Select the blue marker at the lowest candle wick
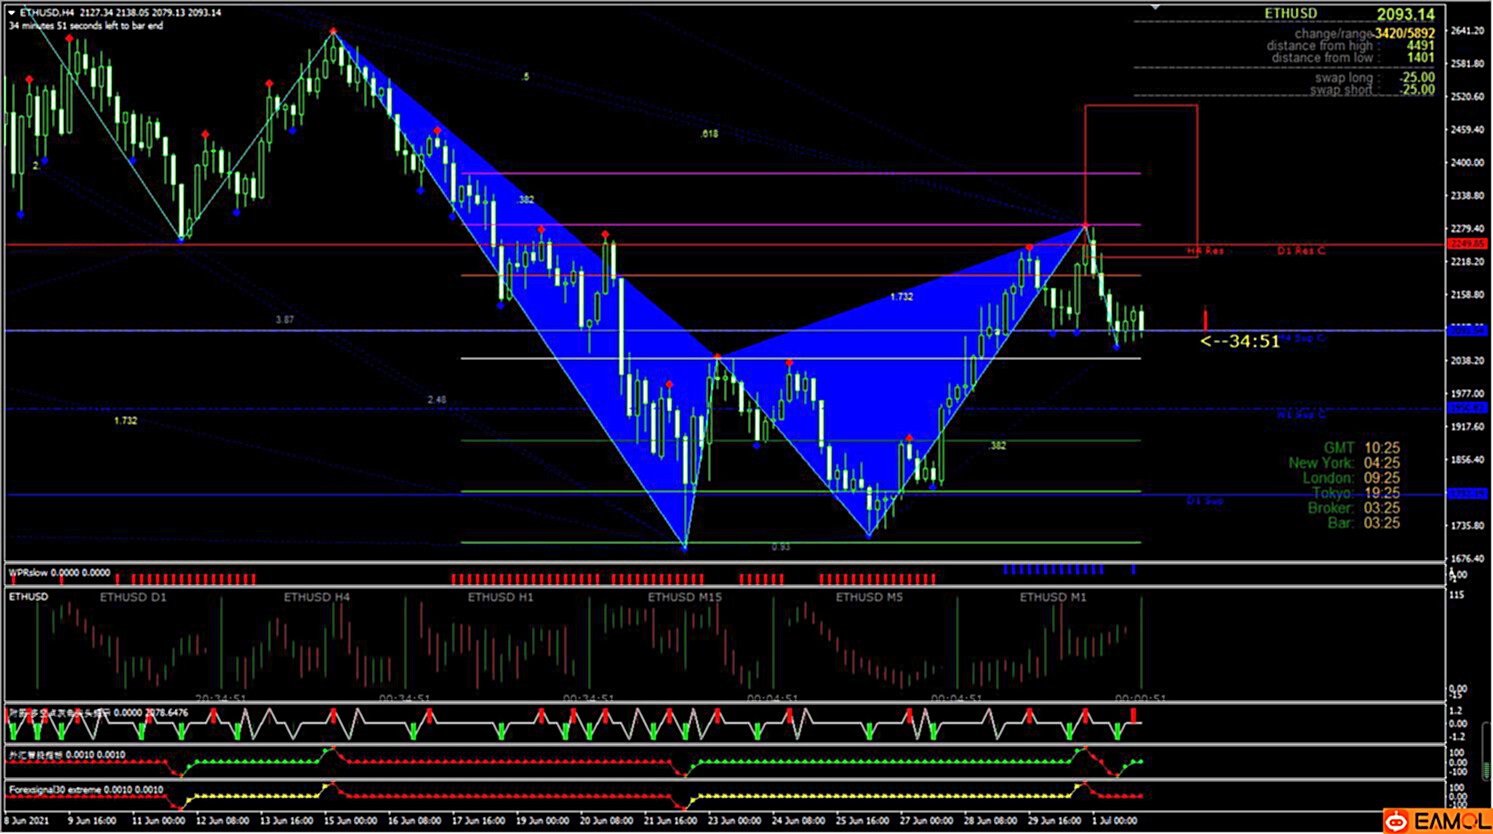This screenshot has height=834, width=1493. 685,547
